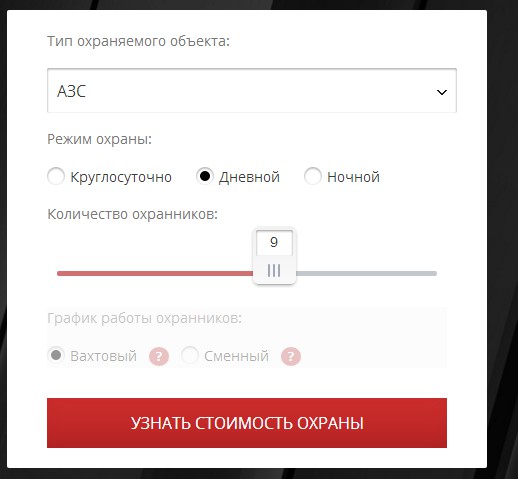Image resolution: width=518 pixels, height=479 pixels.
Task: Click the Дневной label text
Action: coord(249,177)
